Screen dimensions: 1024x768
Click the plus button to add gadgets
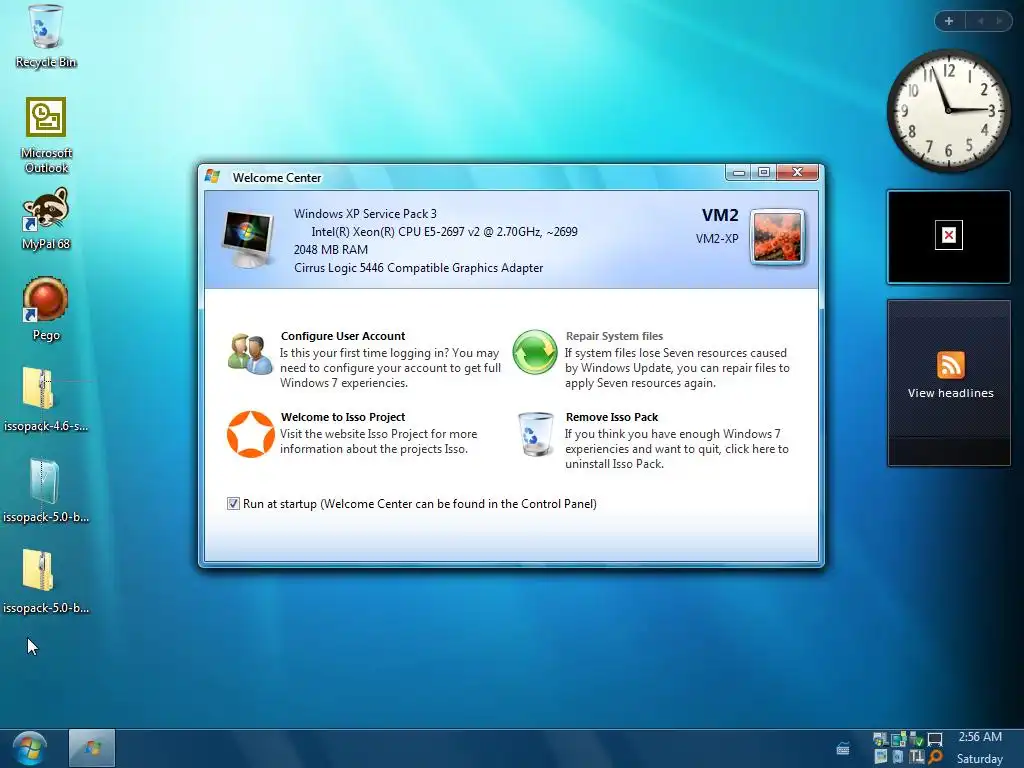pyautogui.click(x=949, y=21)
